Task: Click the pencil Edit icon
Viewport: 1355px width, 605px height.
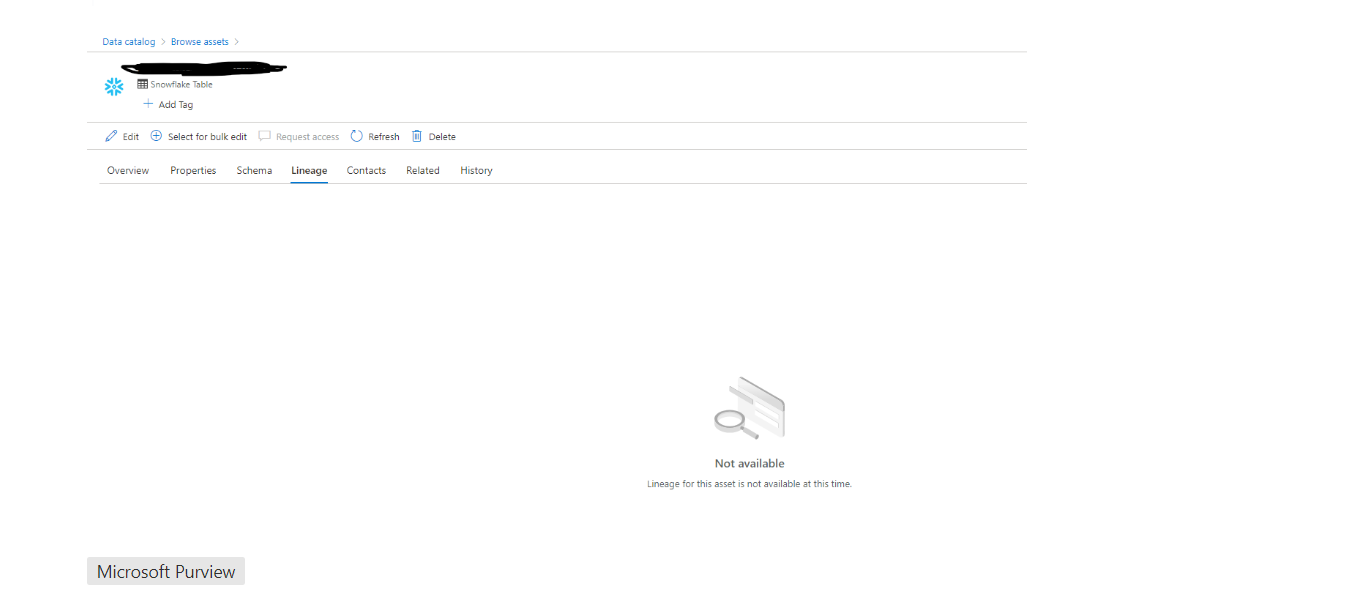Action: (111, 136)
